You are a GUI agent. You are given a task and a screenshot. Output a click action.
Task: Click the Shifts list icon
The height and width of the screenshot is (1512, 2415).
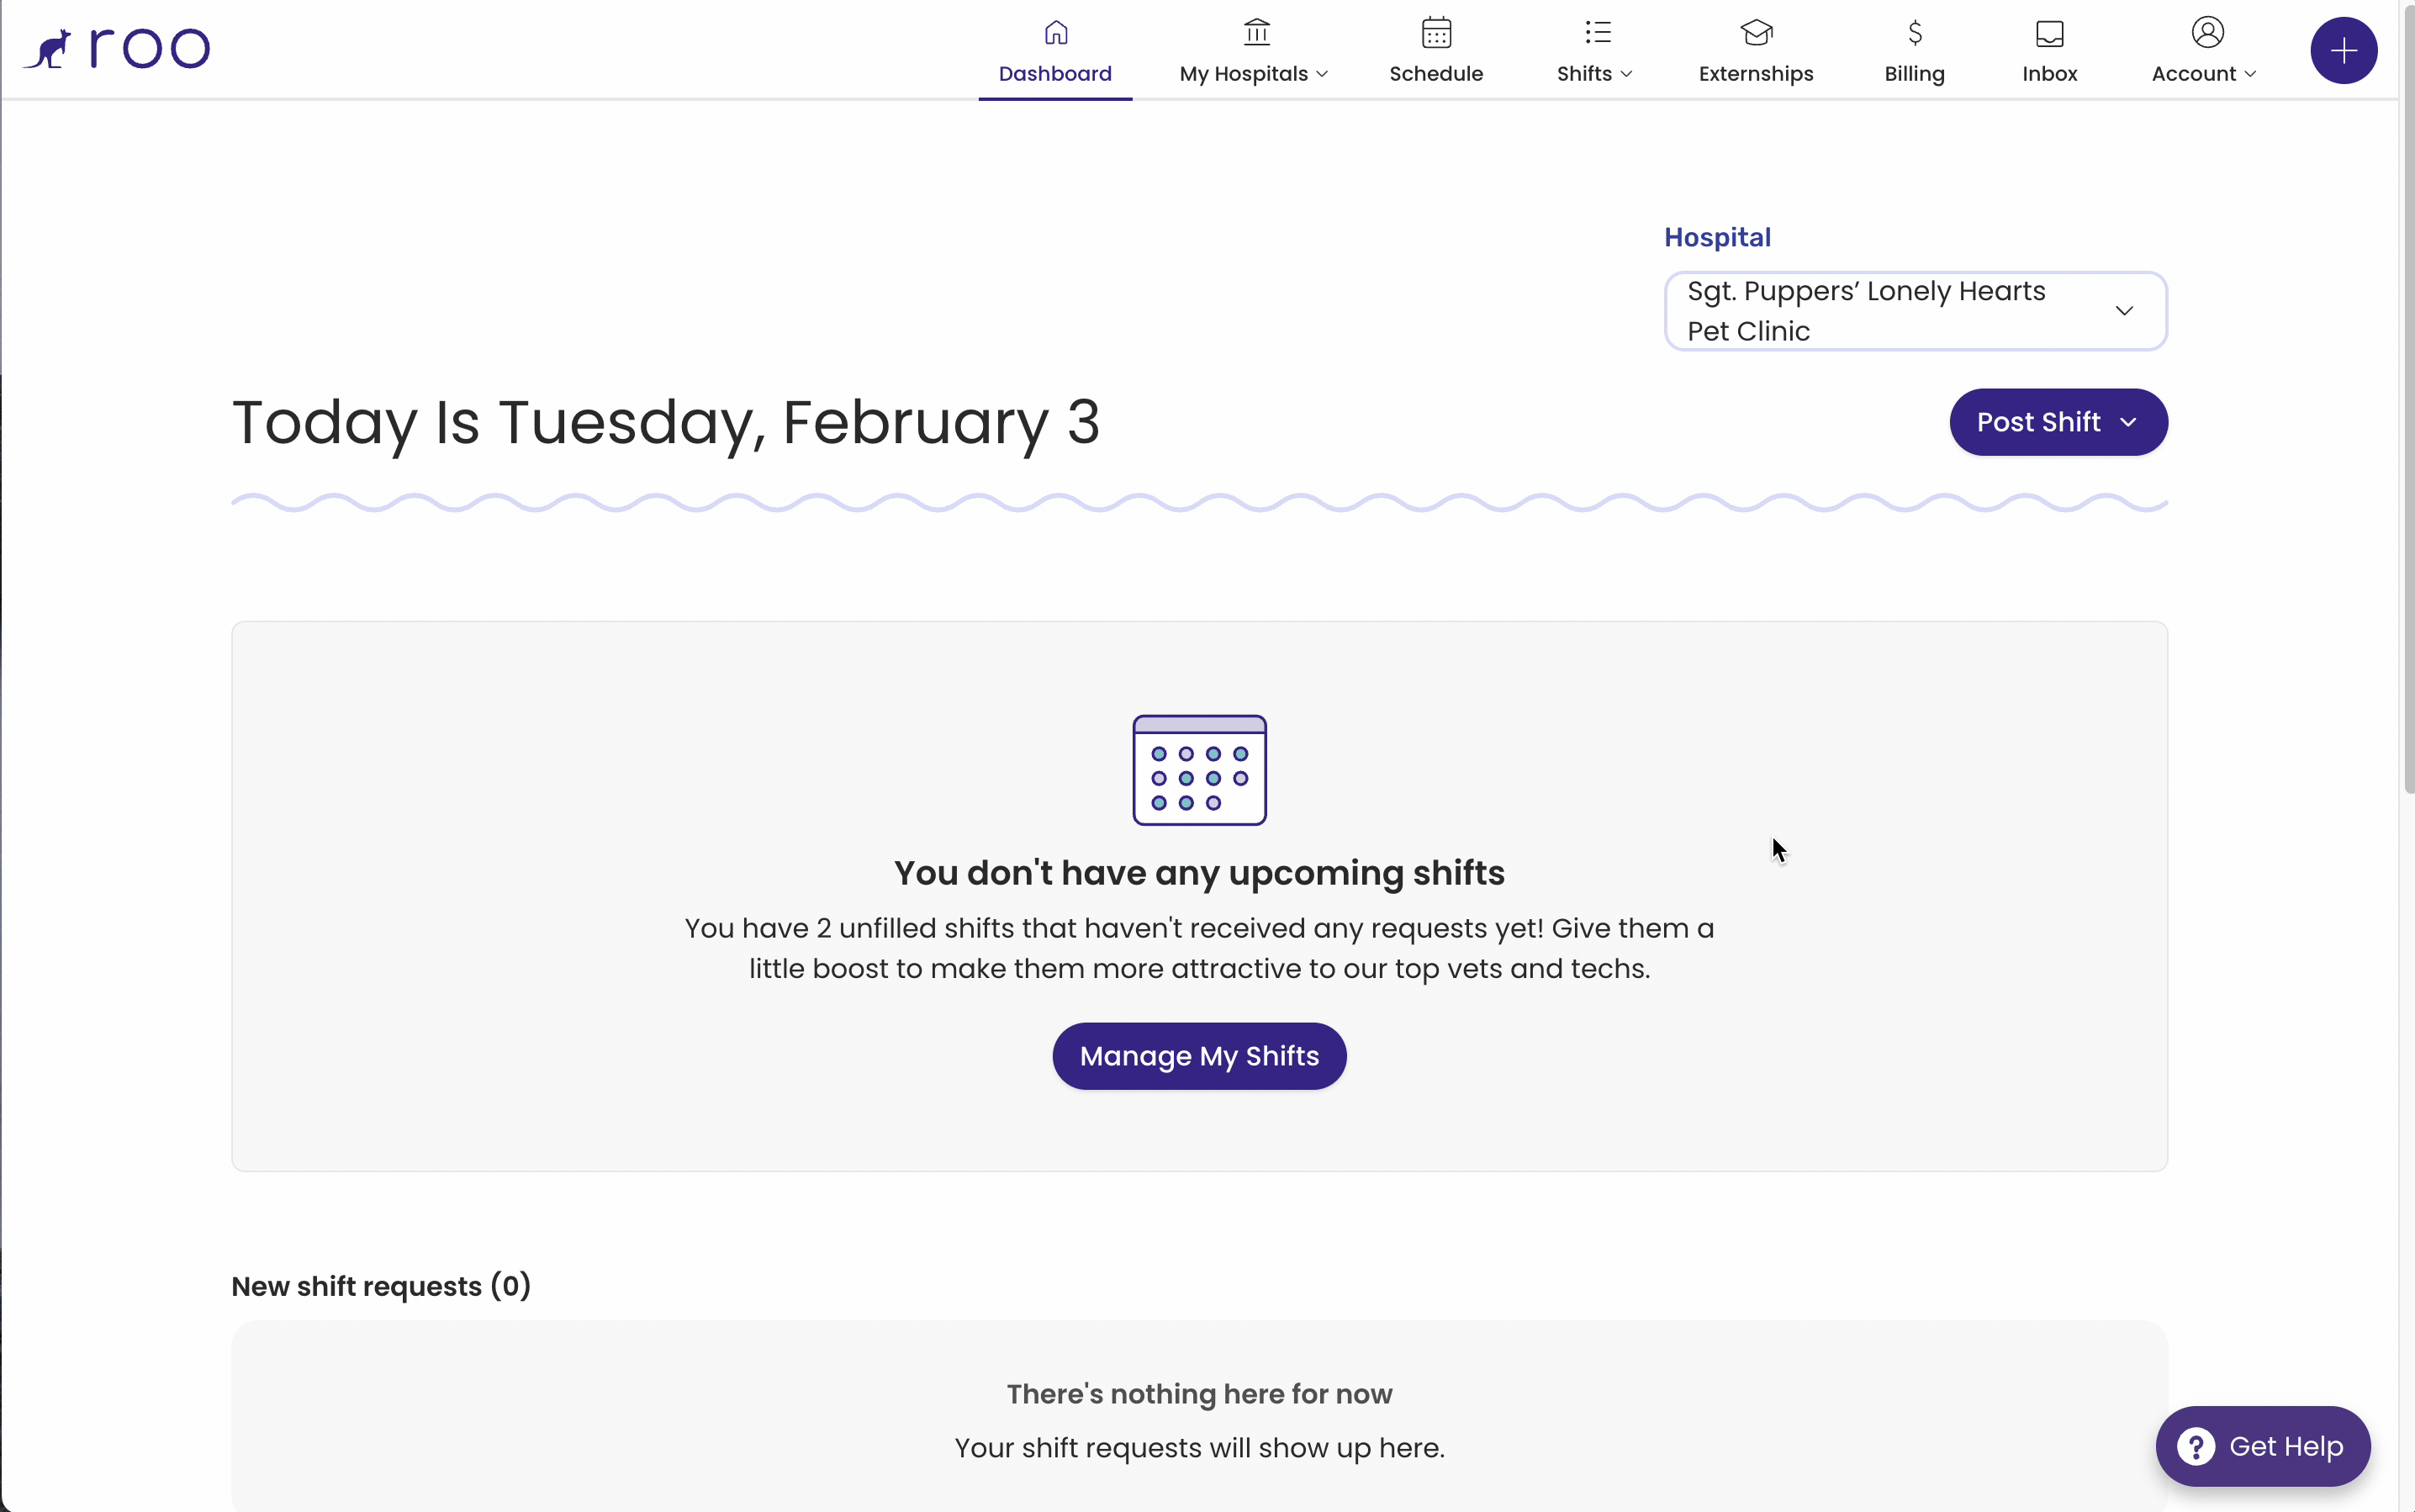coord(1598,33)
